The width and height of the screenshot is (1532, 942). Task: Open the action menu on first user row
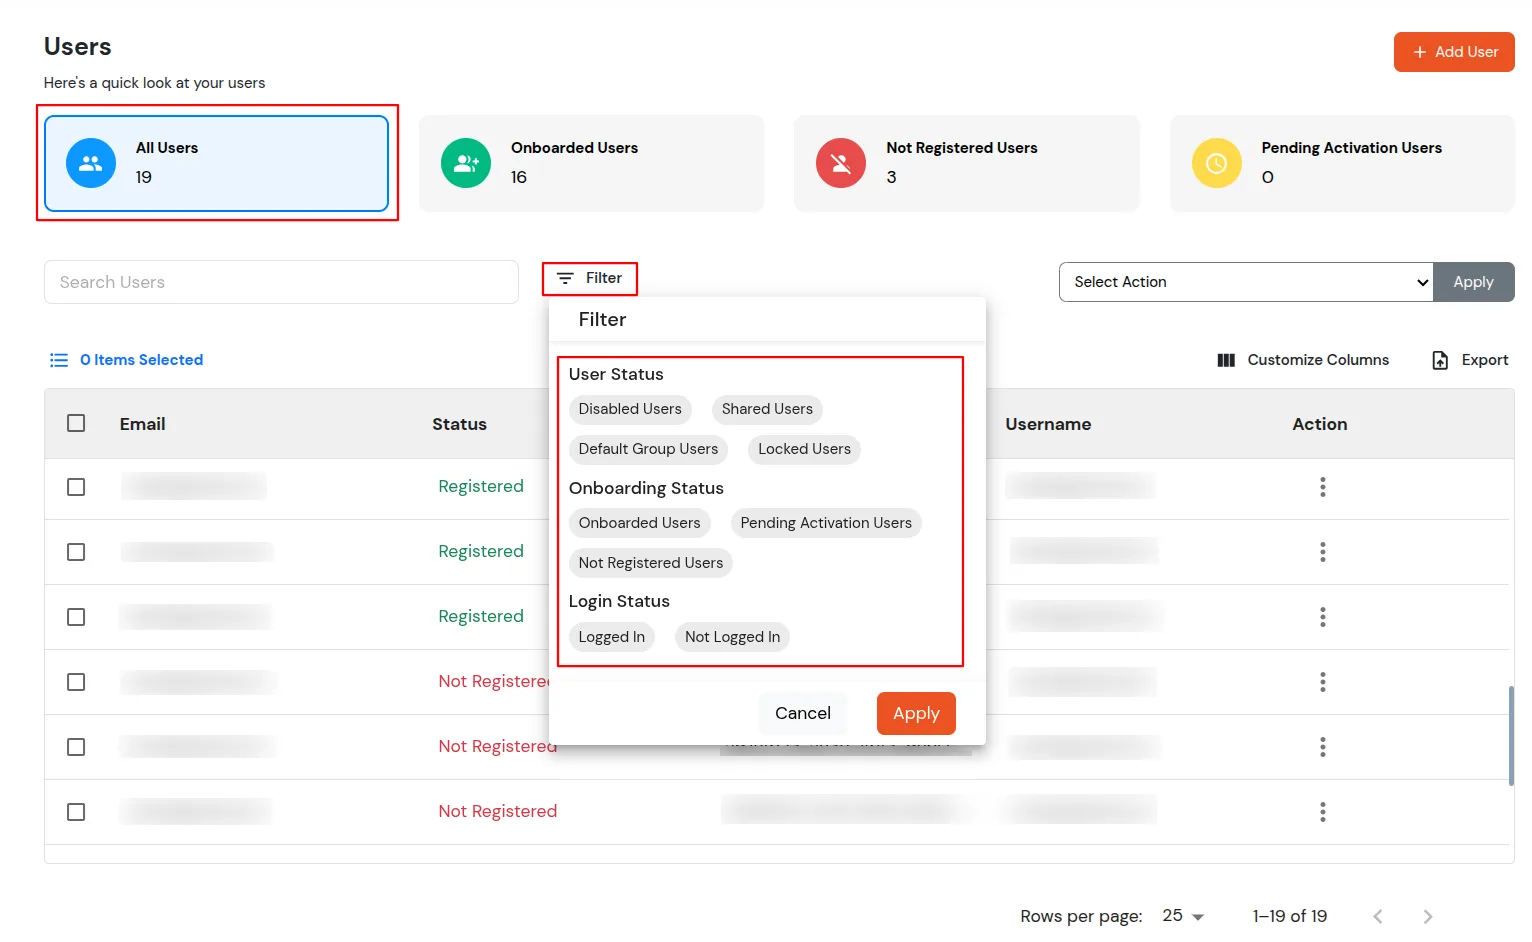[x=1322, y=487]
